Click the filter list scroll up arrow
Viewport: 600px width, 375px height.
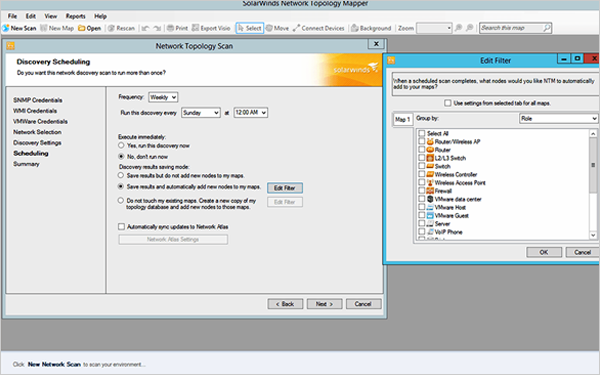tap(593, 133)
